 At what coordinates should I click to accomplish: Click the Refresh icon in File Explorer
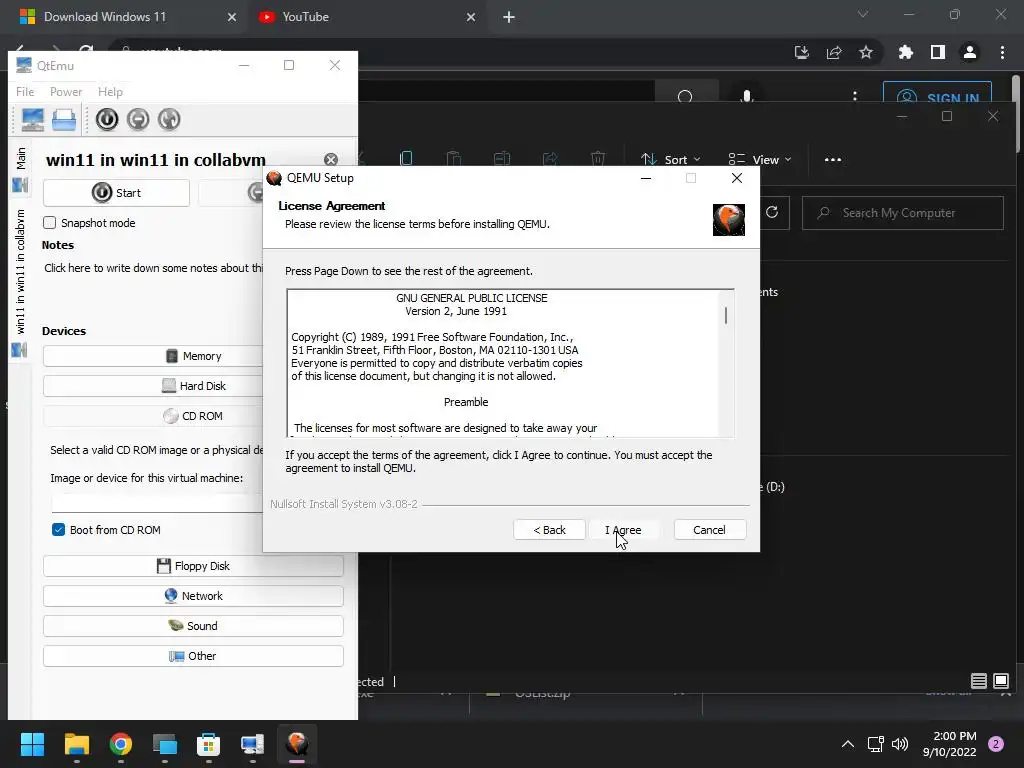[772, 212]
